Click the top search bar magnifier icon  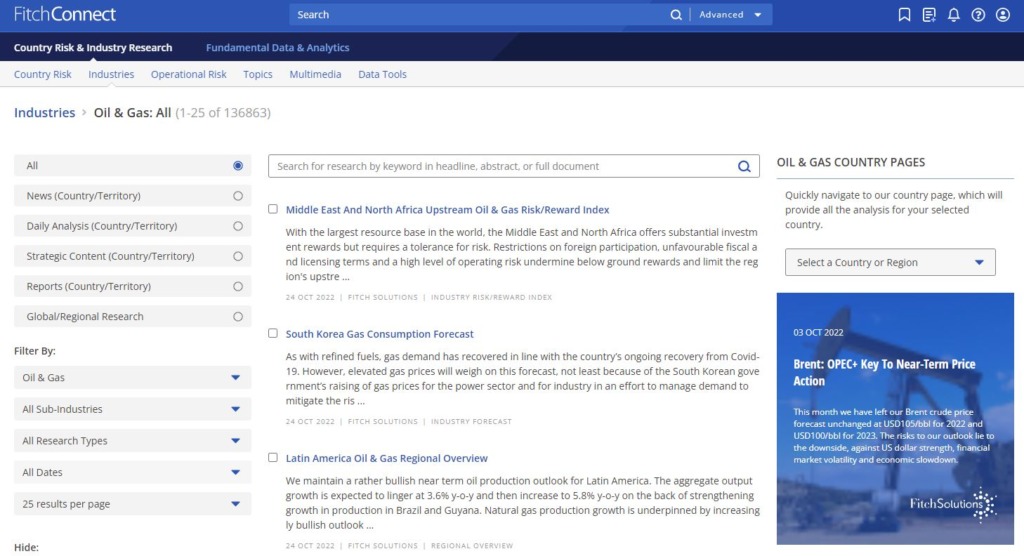(676, 15)
